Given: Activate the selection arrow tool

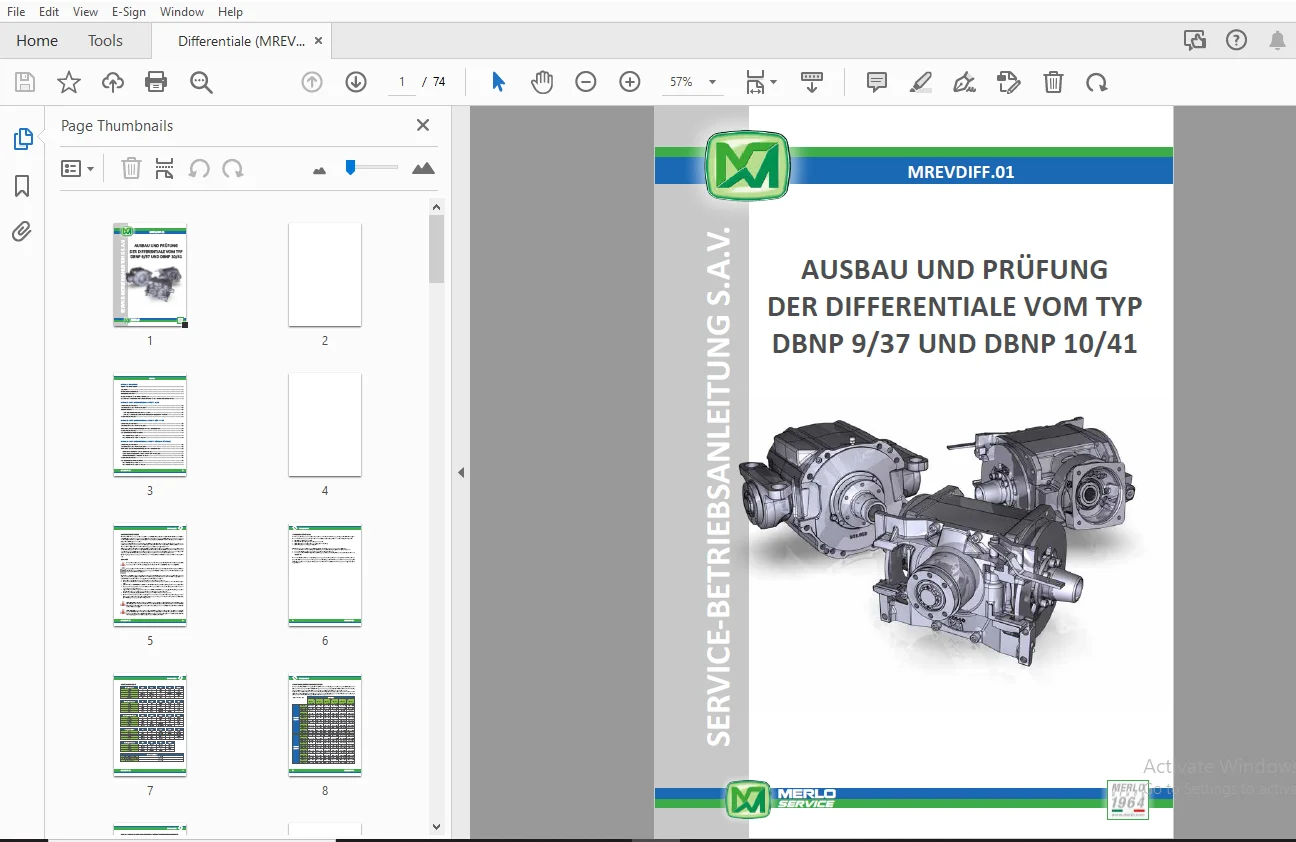Looking at the screenshot, I should [498, 83].
